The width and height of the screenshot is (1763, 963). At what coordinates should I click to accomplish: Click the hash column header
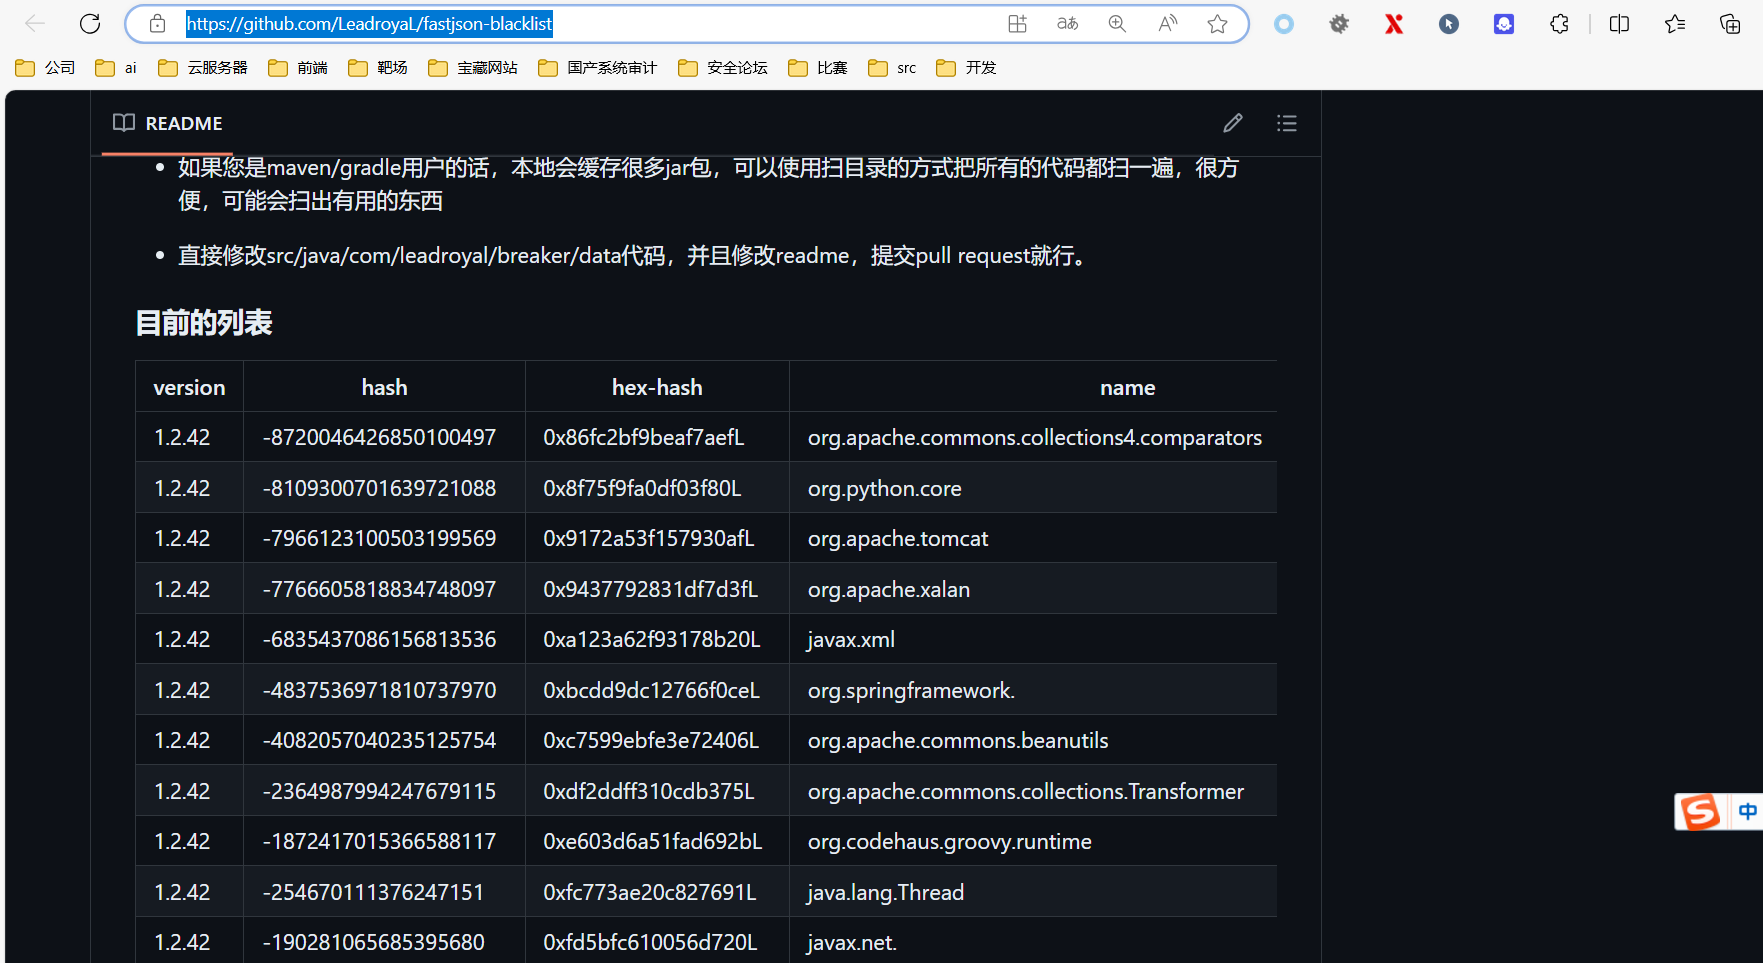coord(385,387)
